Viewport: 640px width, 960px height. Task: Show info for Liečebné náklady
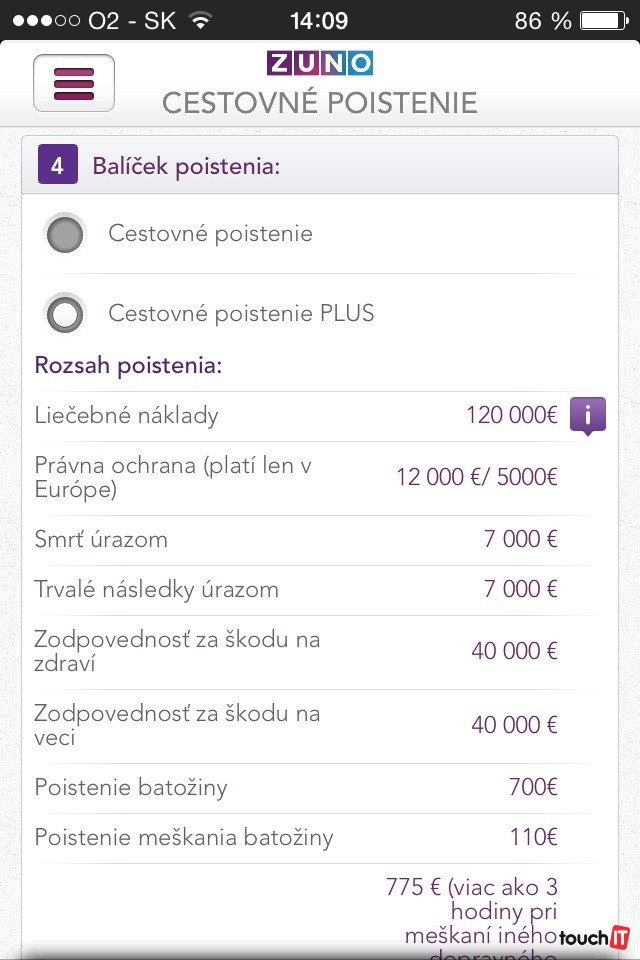pos(588,414)
